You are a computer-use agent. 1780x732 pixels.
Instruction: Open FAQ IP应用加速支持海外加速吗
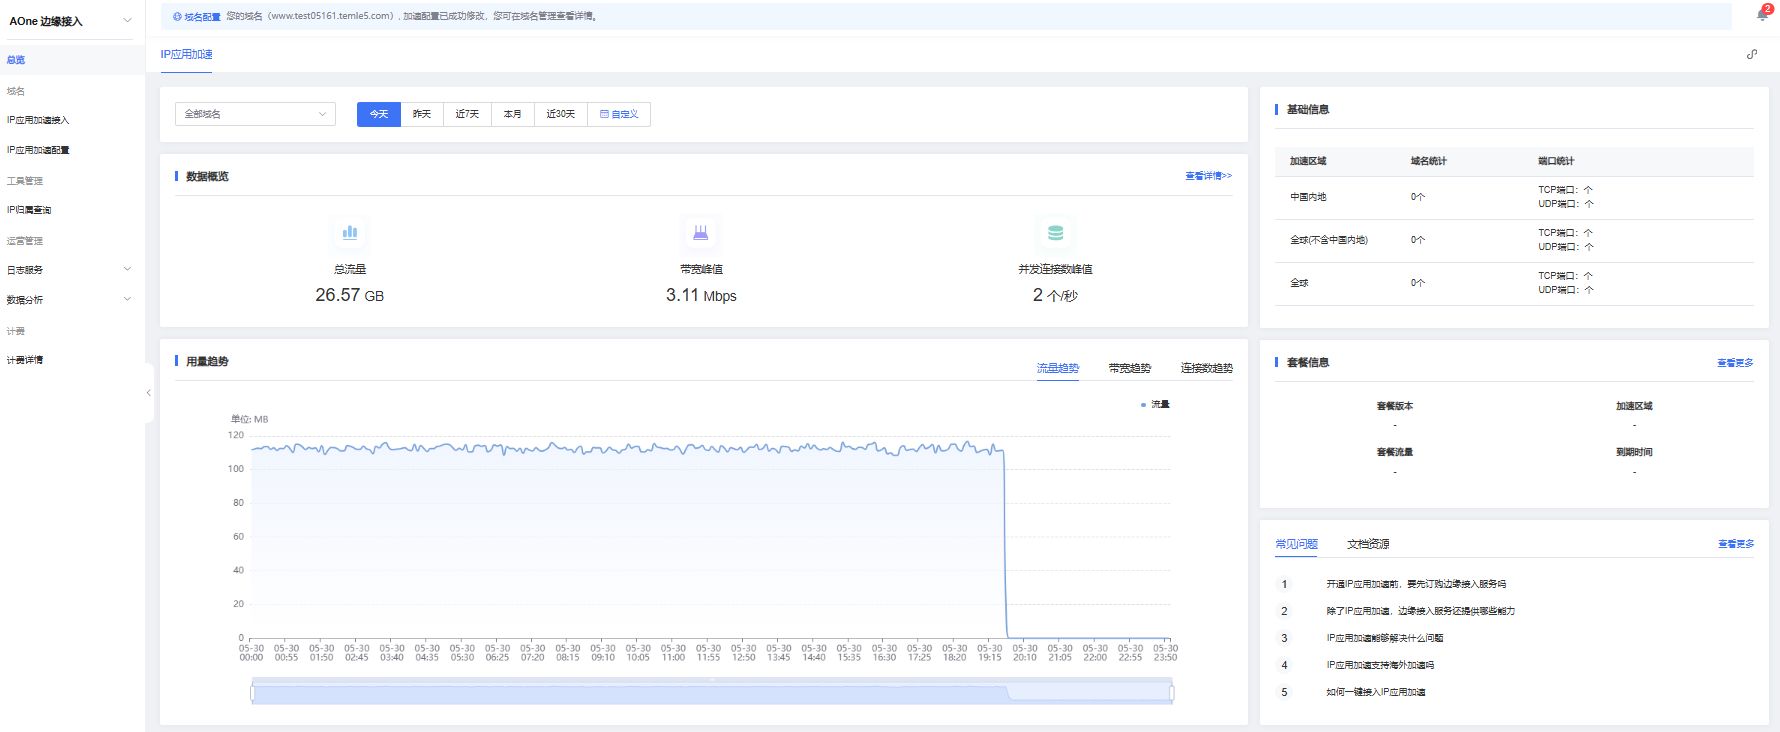tap(1380, 665)
